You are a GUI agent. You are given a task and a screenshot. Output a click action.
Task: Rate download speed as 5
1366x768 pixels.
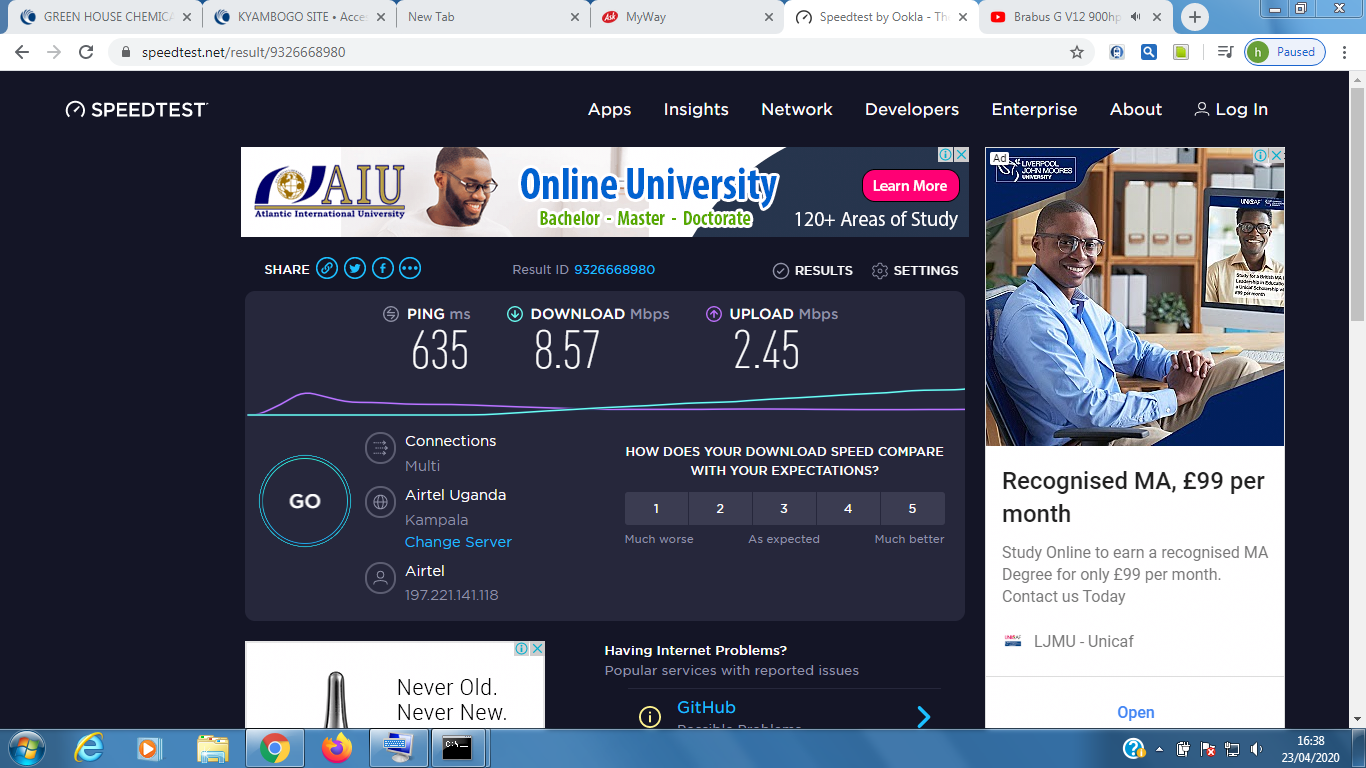point(912,509)
